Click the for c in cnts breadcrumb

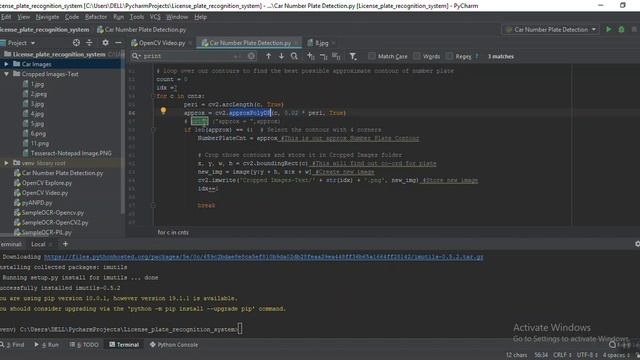pos(173,232)
